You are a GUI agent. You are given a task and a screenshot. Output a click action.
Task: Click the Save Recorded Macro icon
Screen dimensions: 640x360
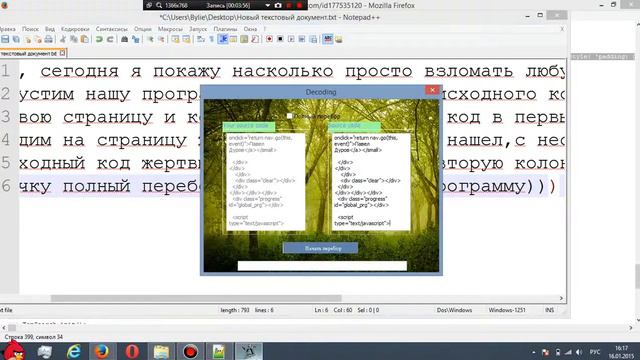(x=313, y=39)
